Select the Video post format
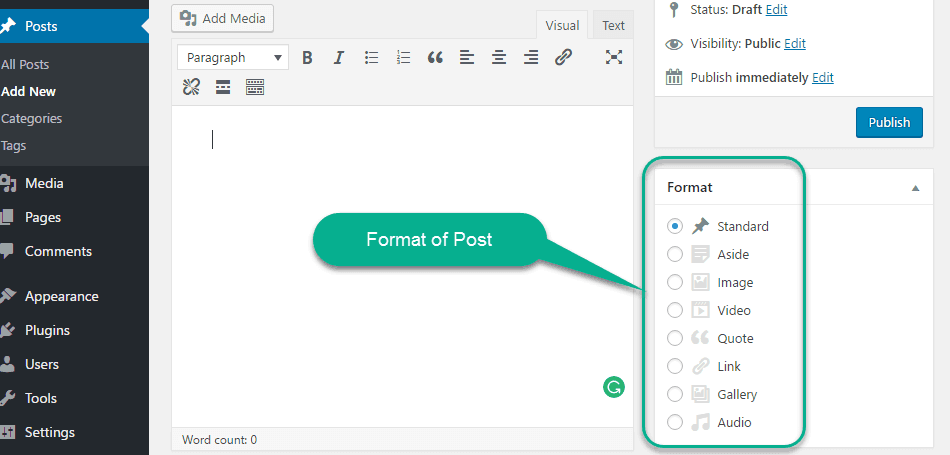Viewport: 950px width, 455px height. click(x=674, y=310)
